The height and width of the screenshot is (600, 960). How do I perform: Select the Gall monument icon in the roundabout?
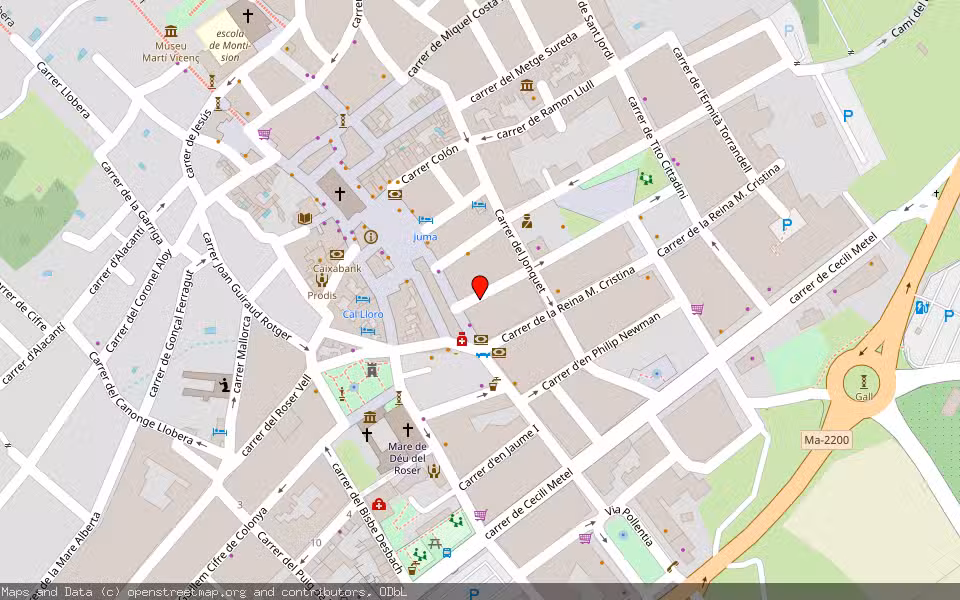click(x=863, y=382)
